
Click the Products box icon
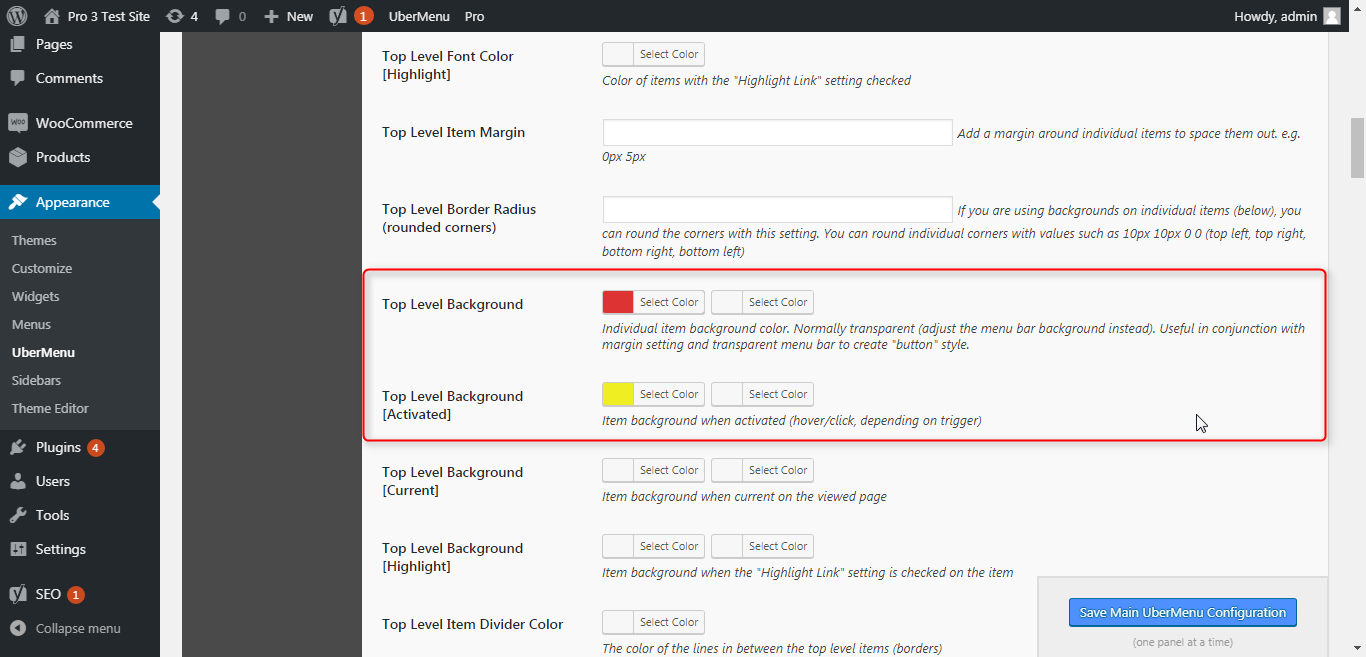(18, 157)
